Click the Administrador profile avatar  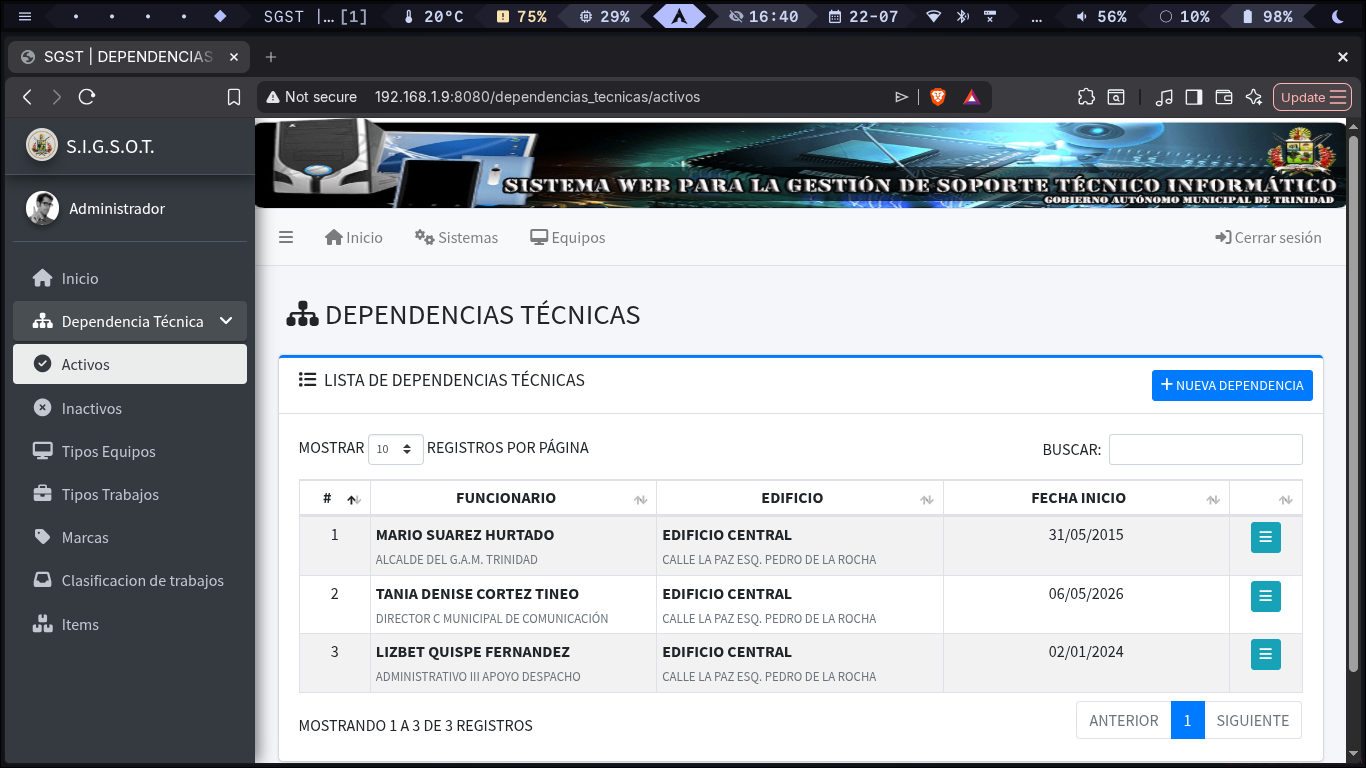click(42, 209)
